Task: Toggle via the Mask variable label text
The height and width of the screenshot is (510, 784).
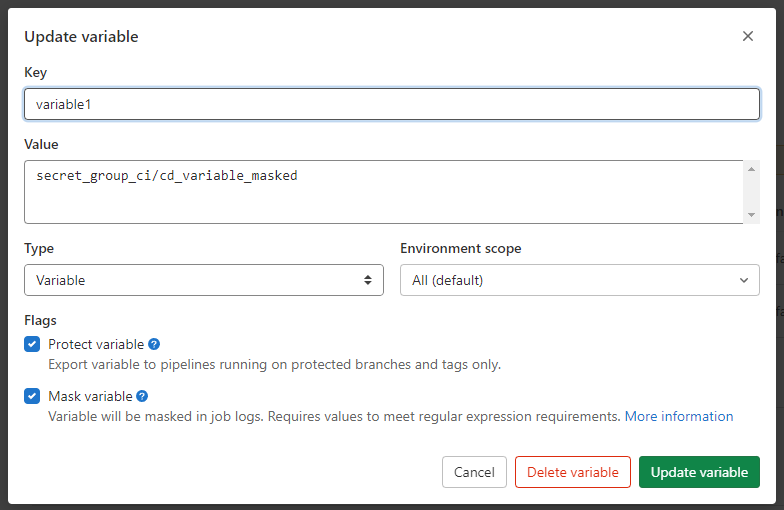Action: point(90,396)
